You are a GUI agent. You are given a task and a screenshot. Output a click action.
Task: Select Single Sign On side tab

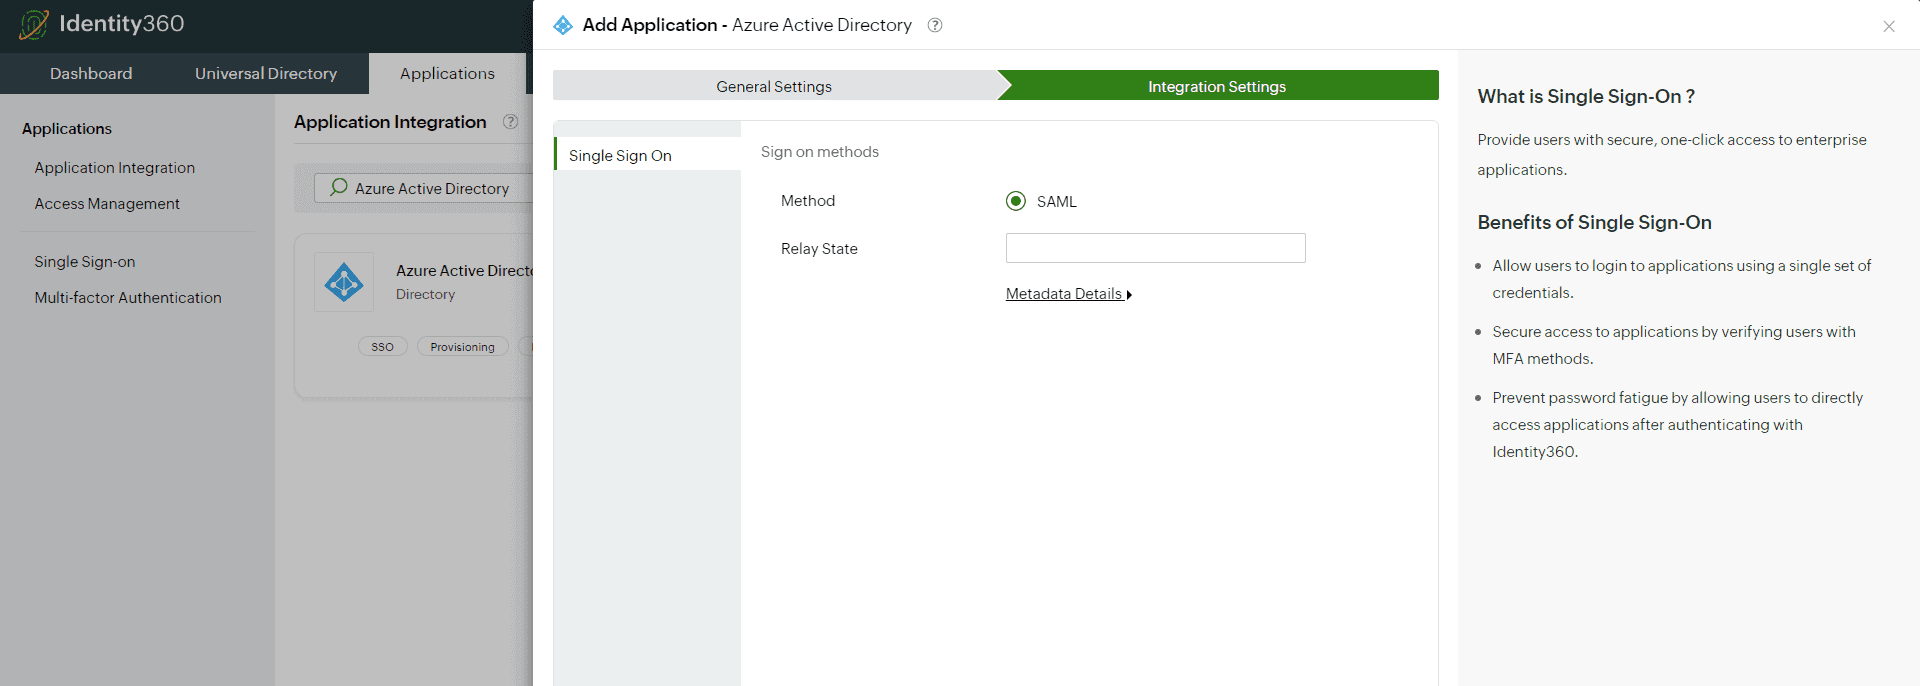620,156
